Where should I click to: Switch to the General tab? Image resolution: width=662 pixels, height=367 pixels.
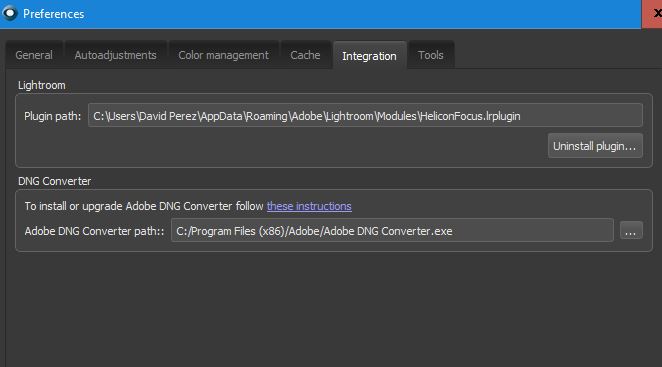[x=34, y=55]
